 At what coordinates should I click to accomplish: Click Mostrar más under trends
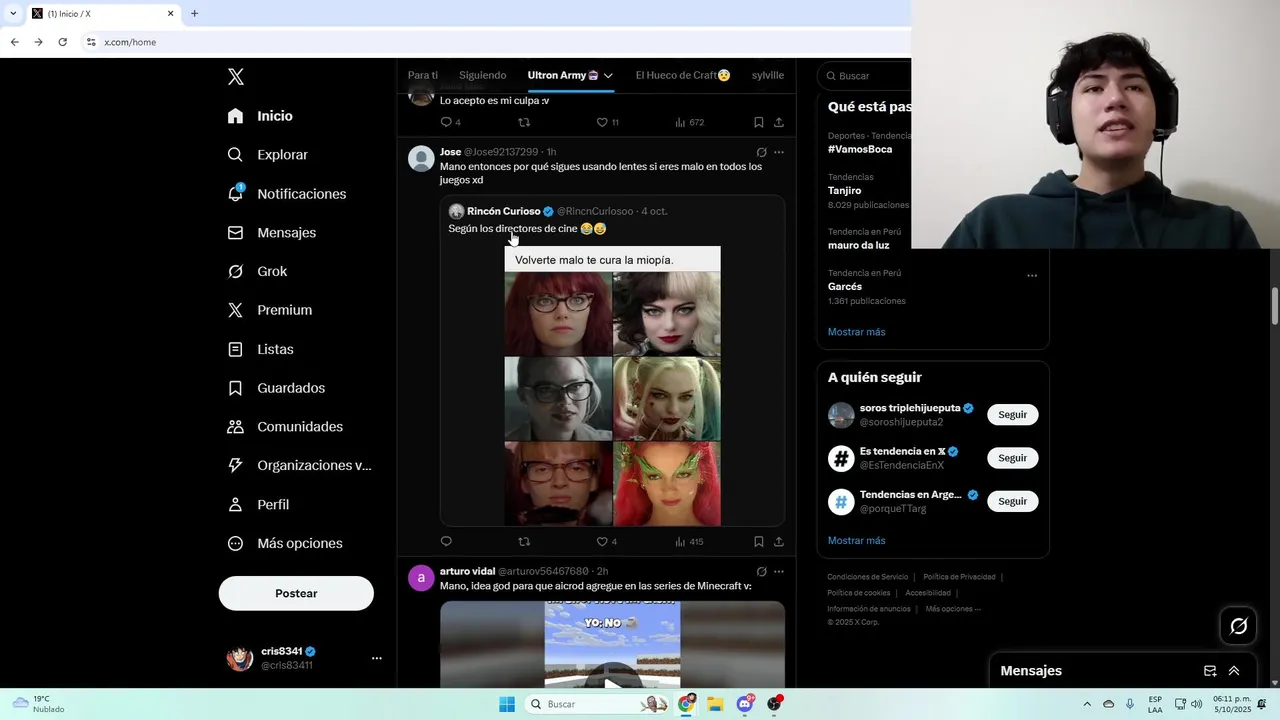(856, 332)
